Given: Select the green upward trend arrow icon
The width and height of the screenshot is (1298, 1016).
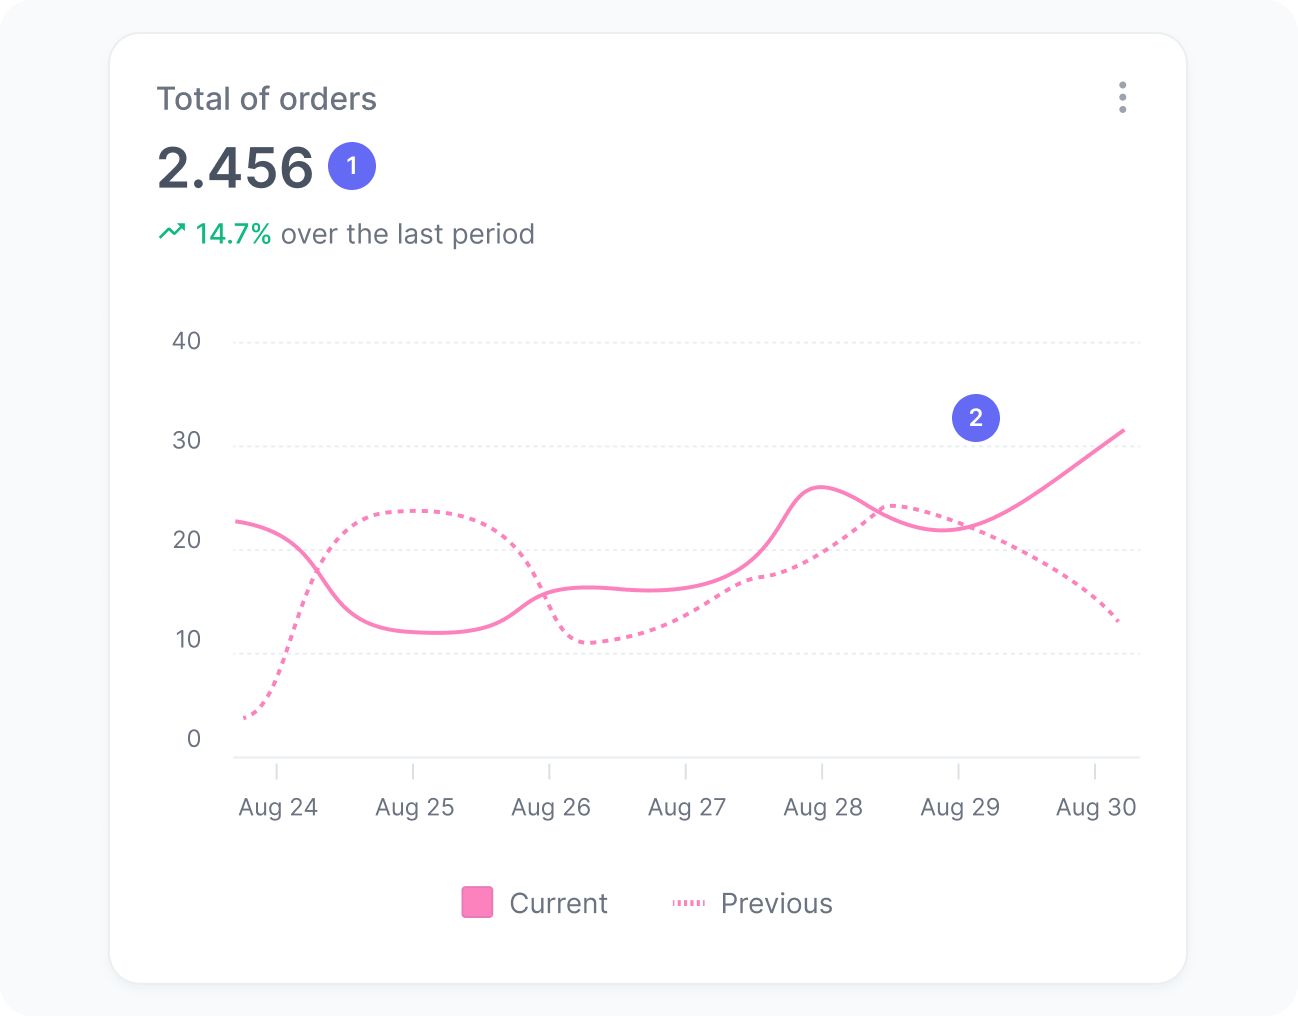Looking at the screenshot, I should pos(172,230).
